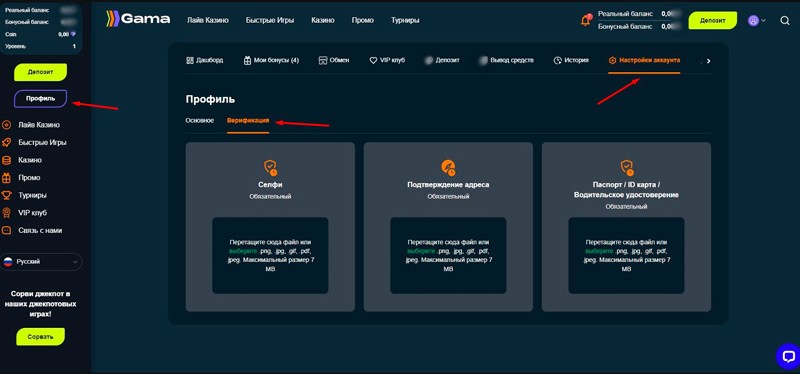Open the Вывод средств tab

[507, 60]
